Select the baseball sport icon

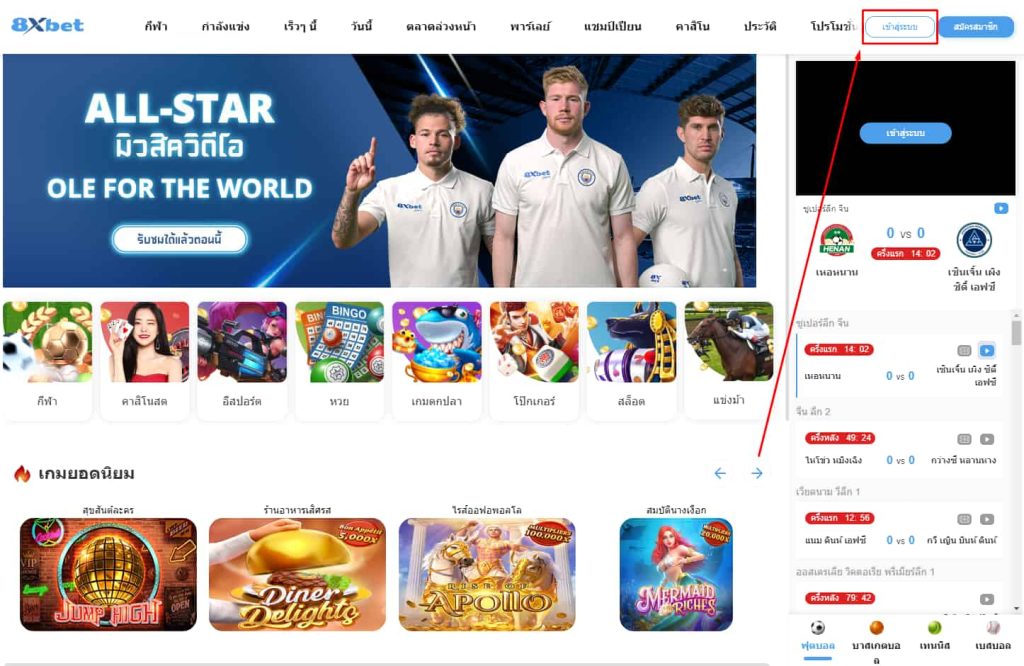(x=993, y=627)
